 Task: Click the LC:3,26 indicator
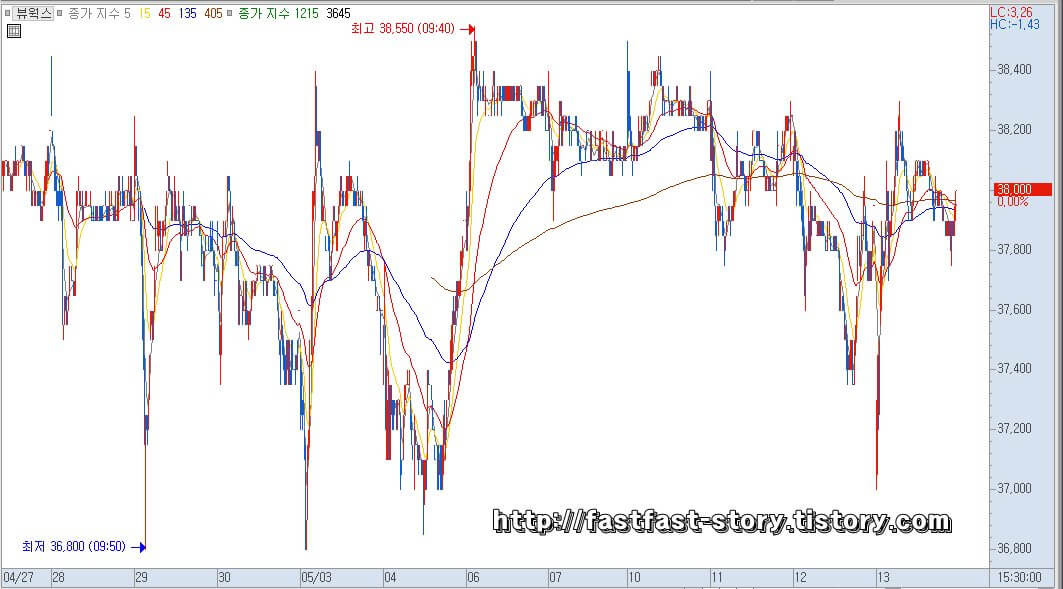click(1011, 12)
